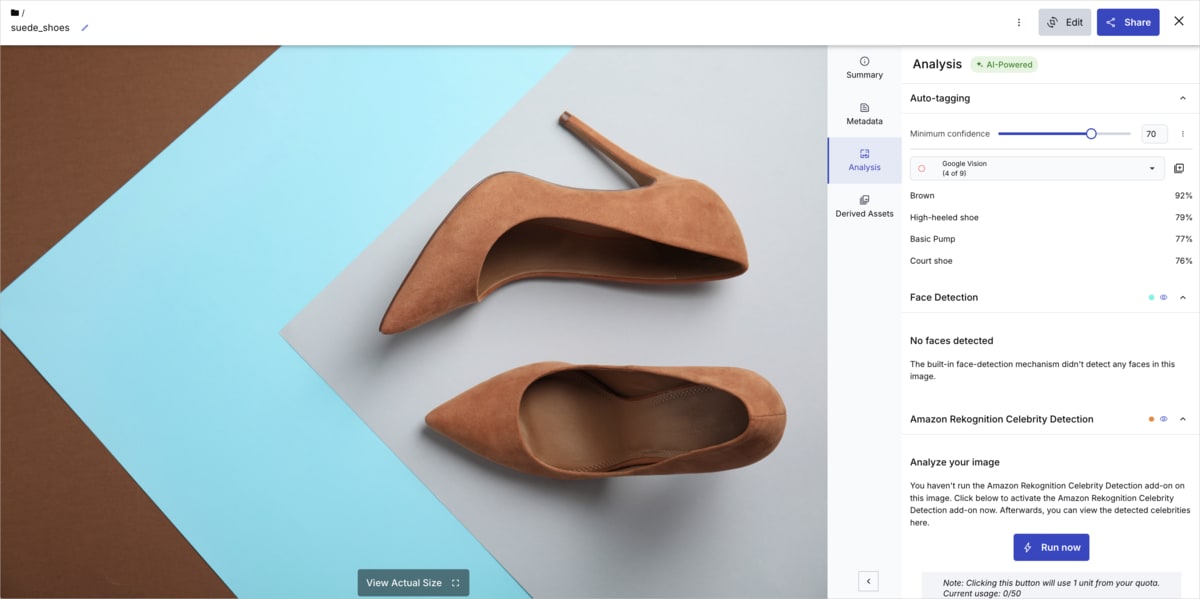Click the folder icon in breadcrumb
This screenshot has height=599, width=1200.
click(x=15, y=13)
